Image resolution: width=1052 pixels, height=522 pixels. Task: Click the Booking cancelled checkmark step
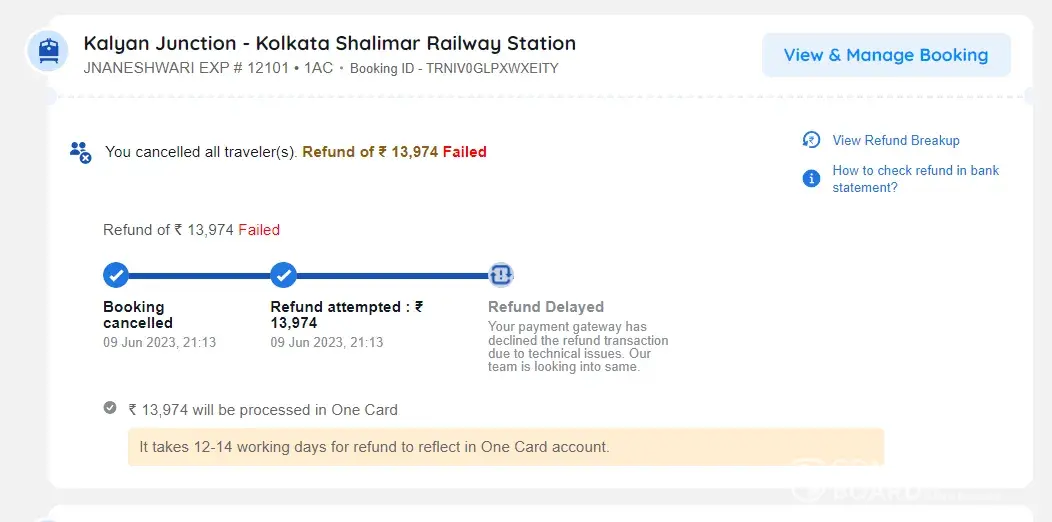pyautogui.click(x=116, y=275)
